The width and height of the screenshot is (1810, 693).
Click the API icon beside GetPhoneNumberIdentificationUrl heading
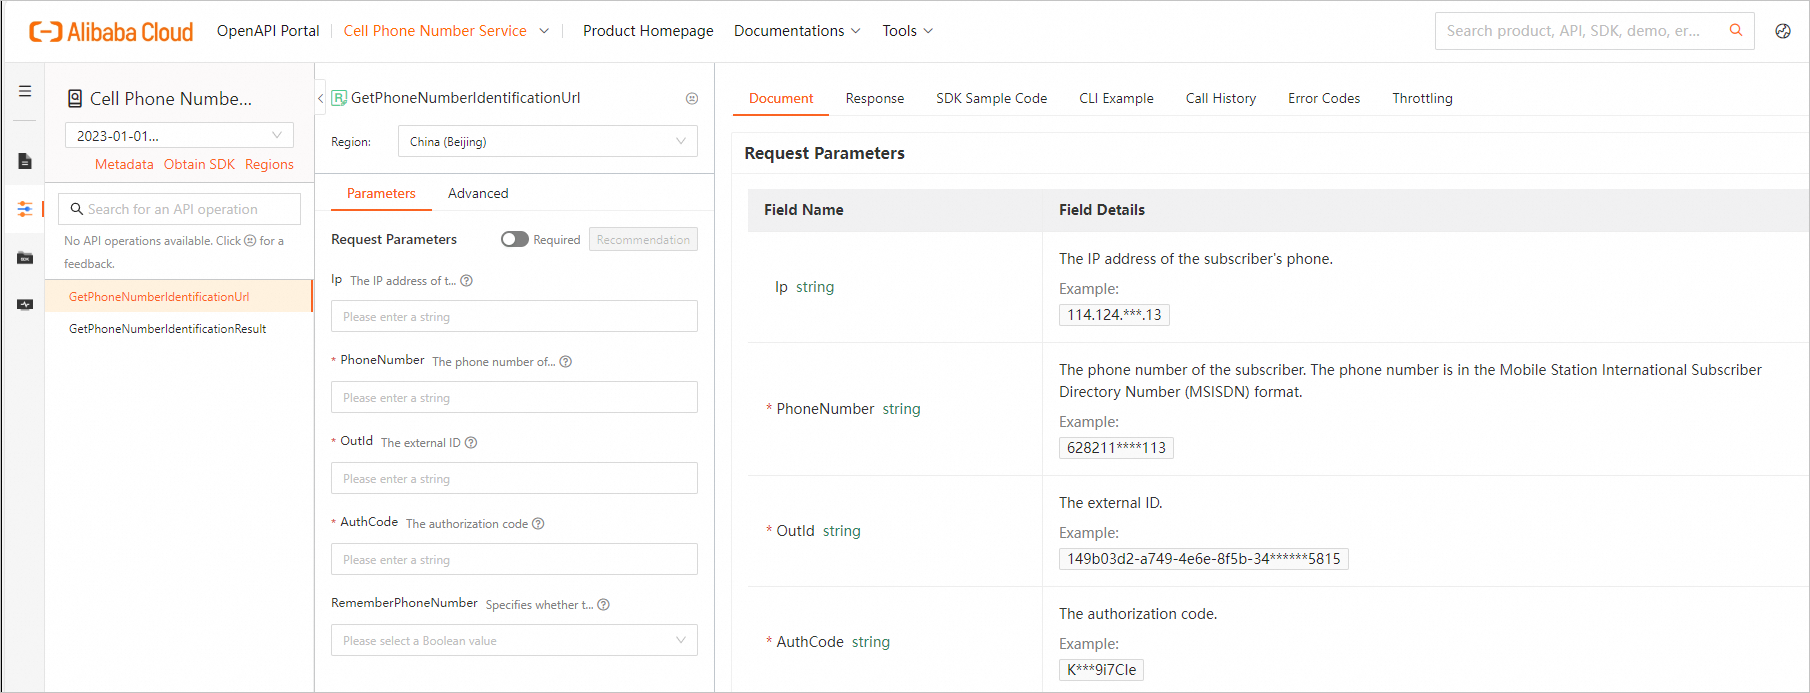pyautogui.click(x=339, y=98)
